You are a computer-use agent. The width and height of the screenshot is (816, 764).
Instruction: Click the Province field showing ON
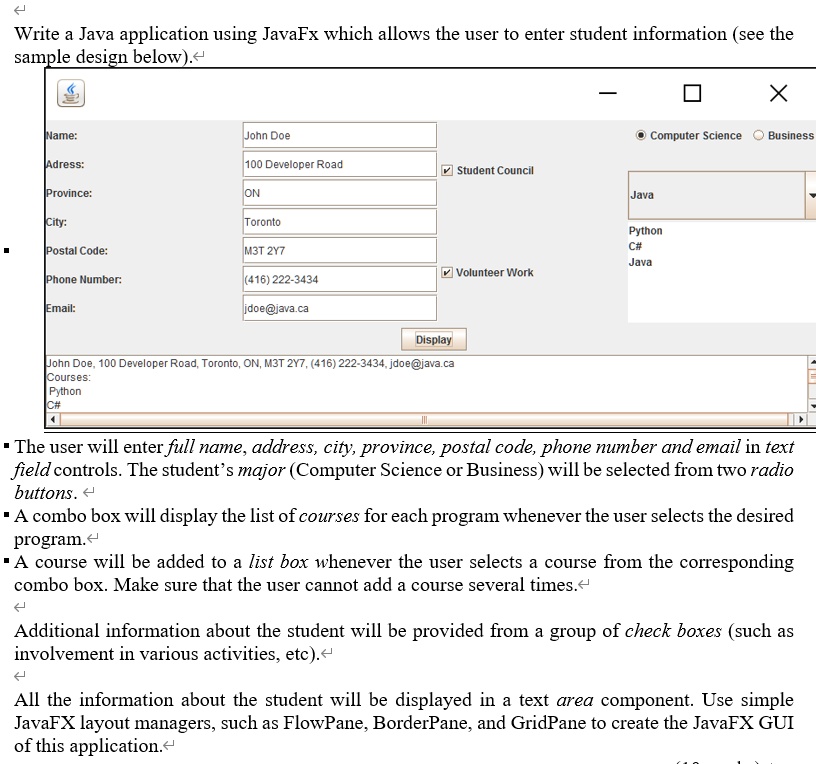click(x=339, y=193)
